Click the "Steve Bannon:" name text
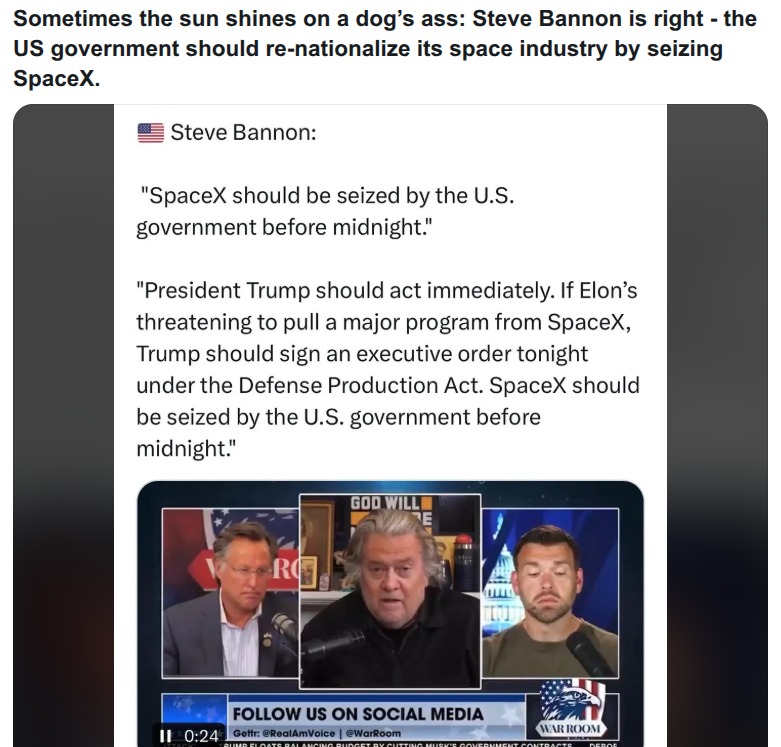Image resolution: width=781 pixels, height=747 pixels. click(x=243, y=132)
